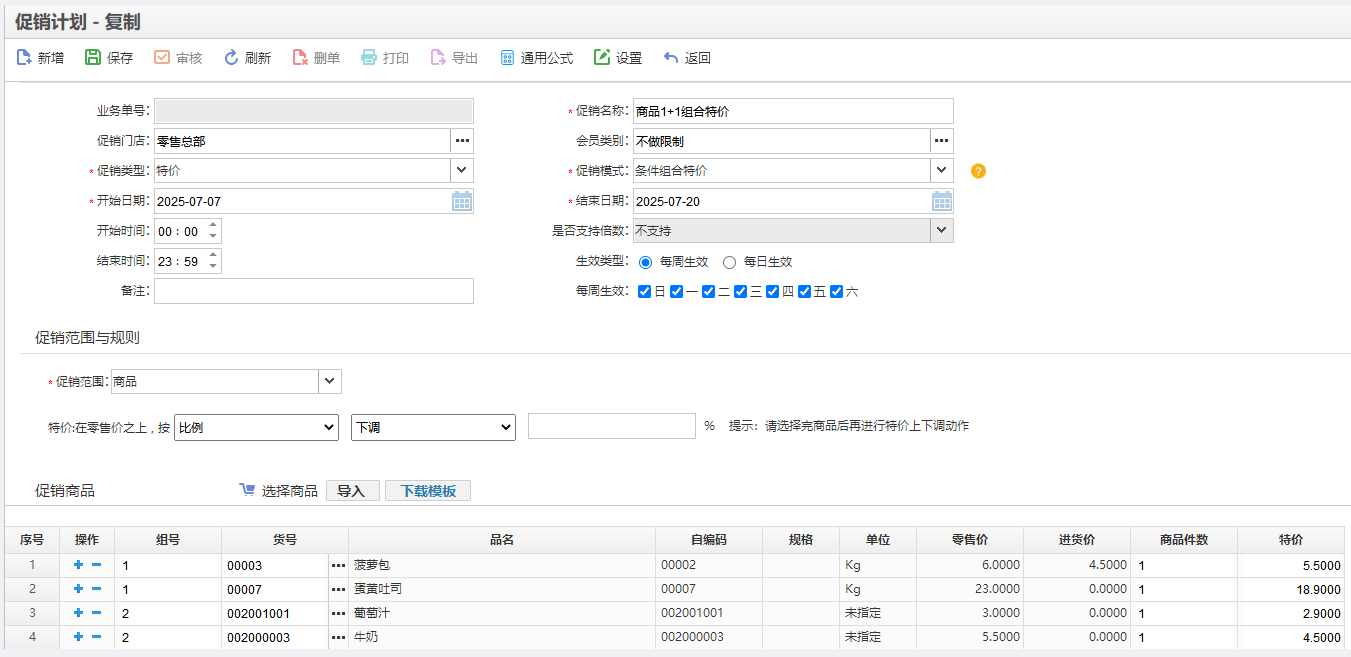Remove the 菠萝包 row with minus
This screenshot has height=657, width=1351.
(x=97, y=565)
